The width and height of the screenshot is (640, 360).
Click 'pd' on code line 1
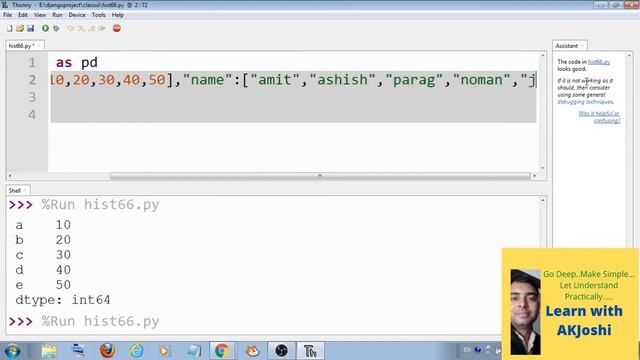point(89,63)
